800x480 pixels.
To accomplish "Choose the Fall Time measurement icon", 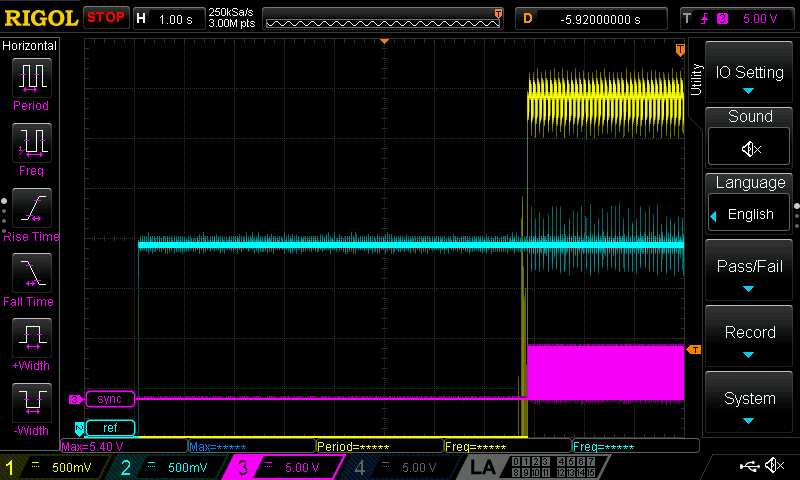I will [x=30, y=273].
